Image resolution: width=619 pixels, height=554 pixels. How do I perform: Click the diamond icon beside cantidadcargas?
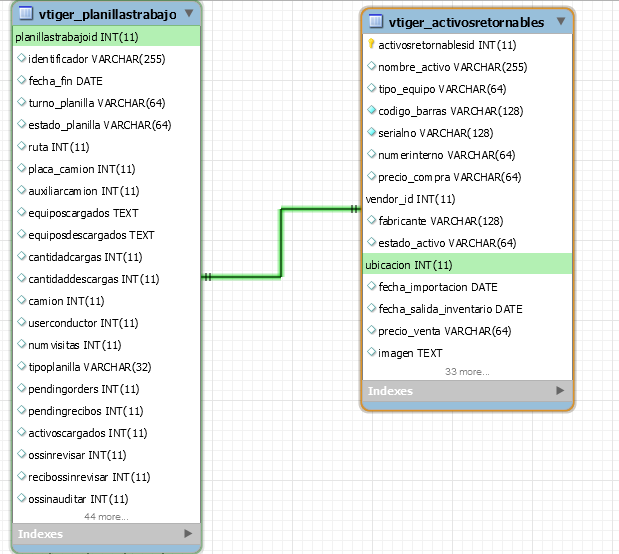coord(22,256)
